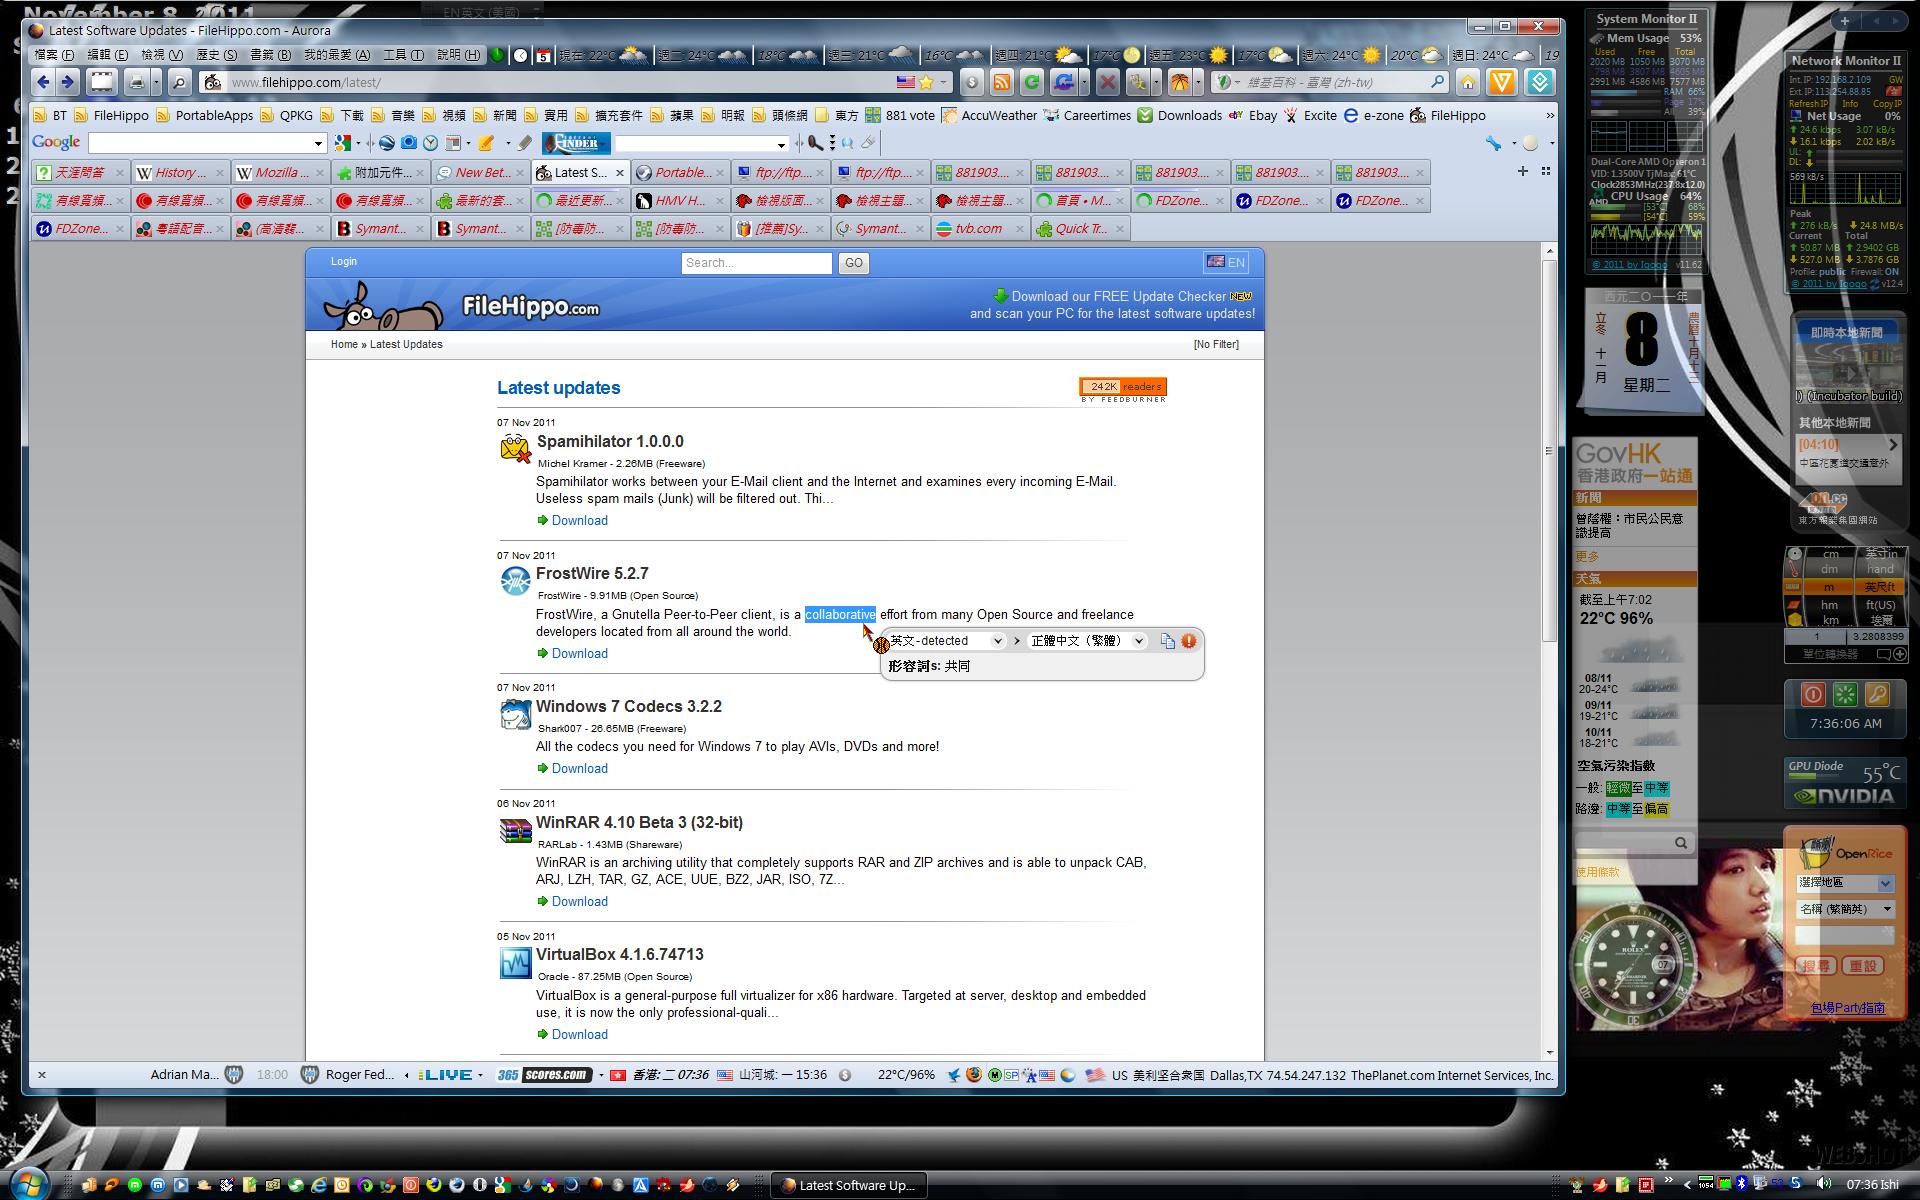
Task: Open the 檔案 (F) menu
Action: (54, 54)
